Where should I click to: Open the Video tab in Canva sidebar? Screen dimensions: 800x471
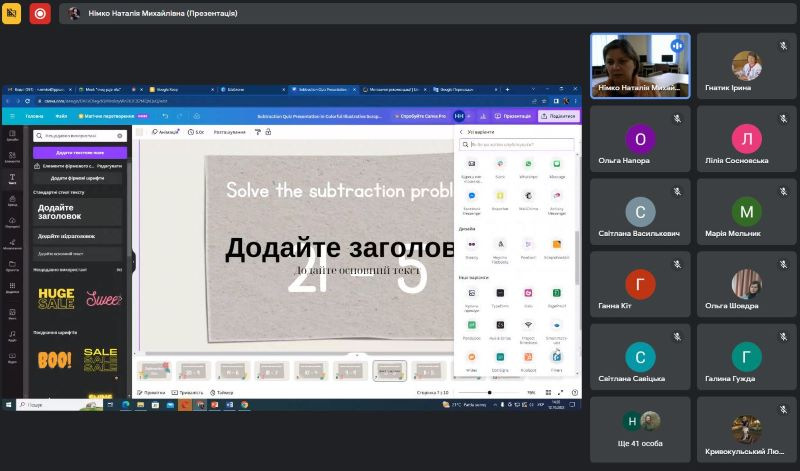(x=12, y=358)
